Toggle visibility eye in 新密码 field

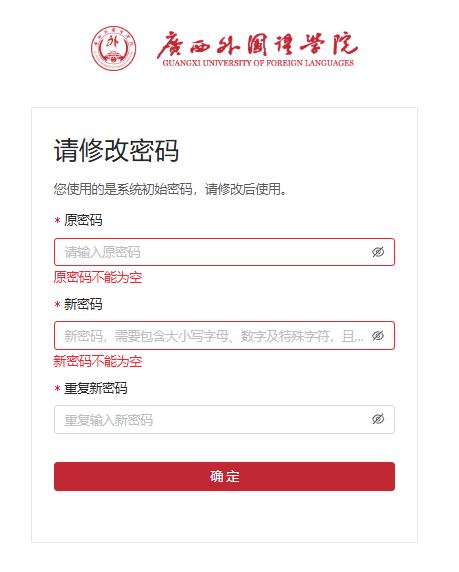tap(378, 336)
